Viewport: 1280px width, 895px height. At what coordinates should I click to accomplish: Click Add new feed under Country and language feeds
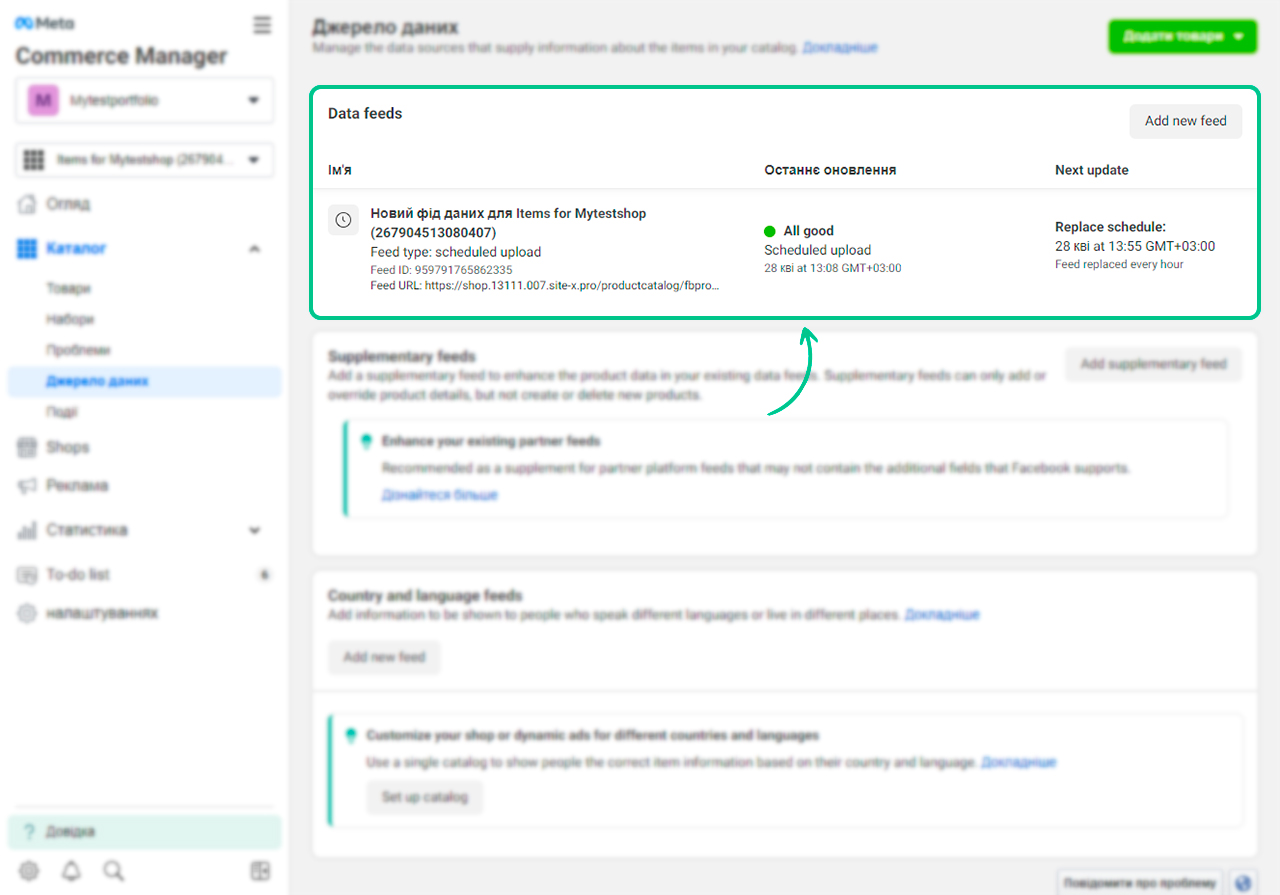click(384, 657)
